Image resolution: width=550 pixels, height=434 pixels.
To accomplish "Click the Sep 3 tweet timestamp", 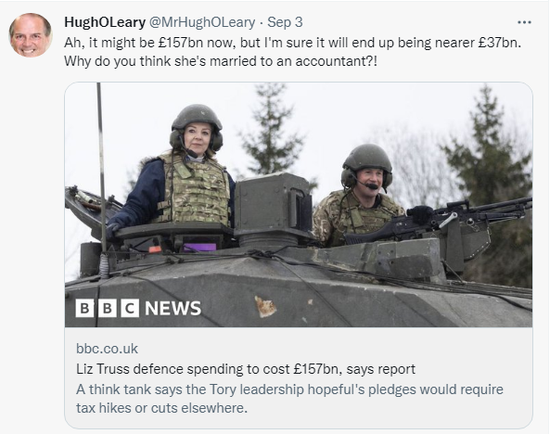I will coord(285,22).
